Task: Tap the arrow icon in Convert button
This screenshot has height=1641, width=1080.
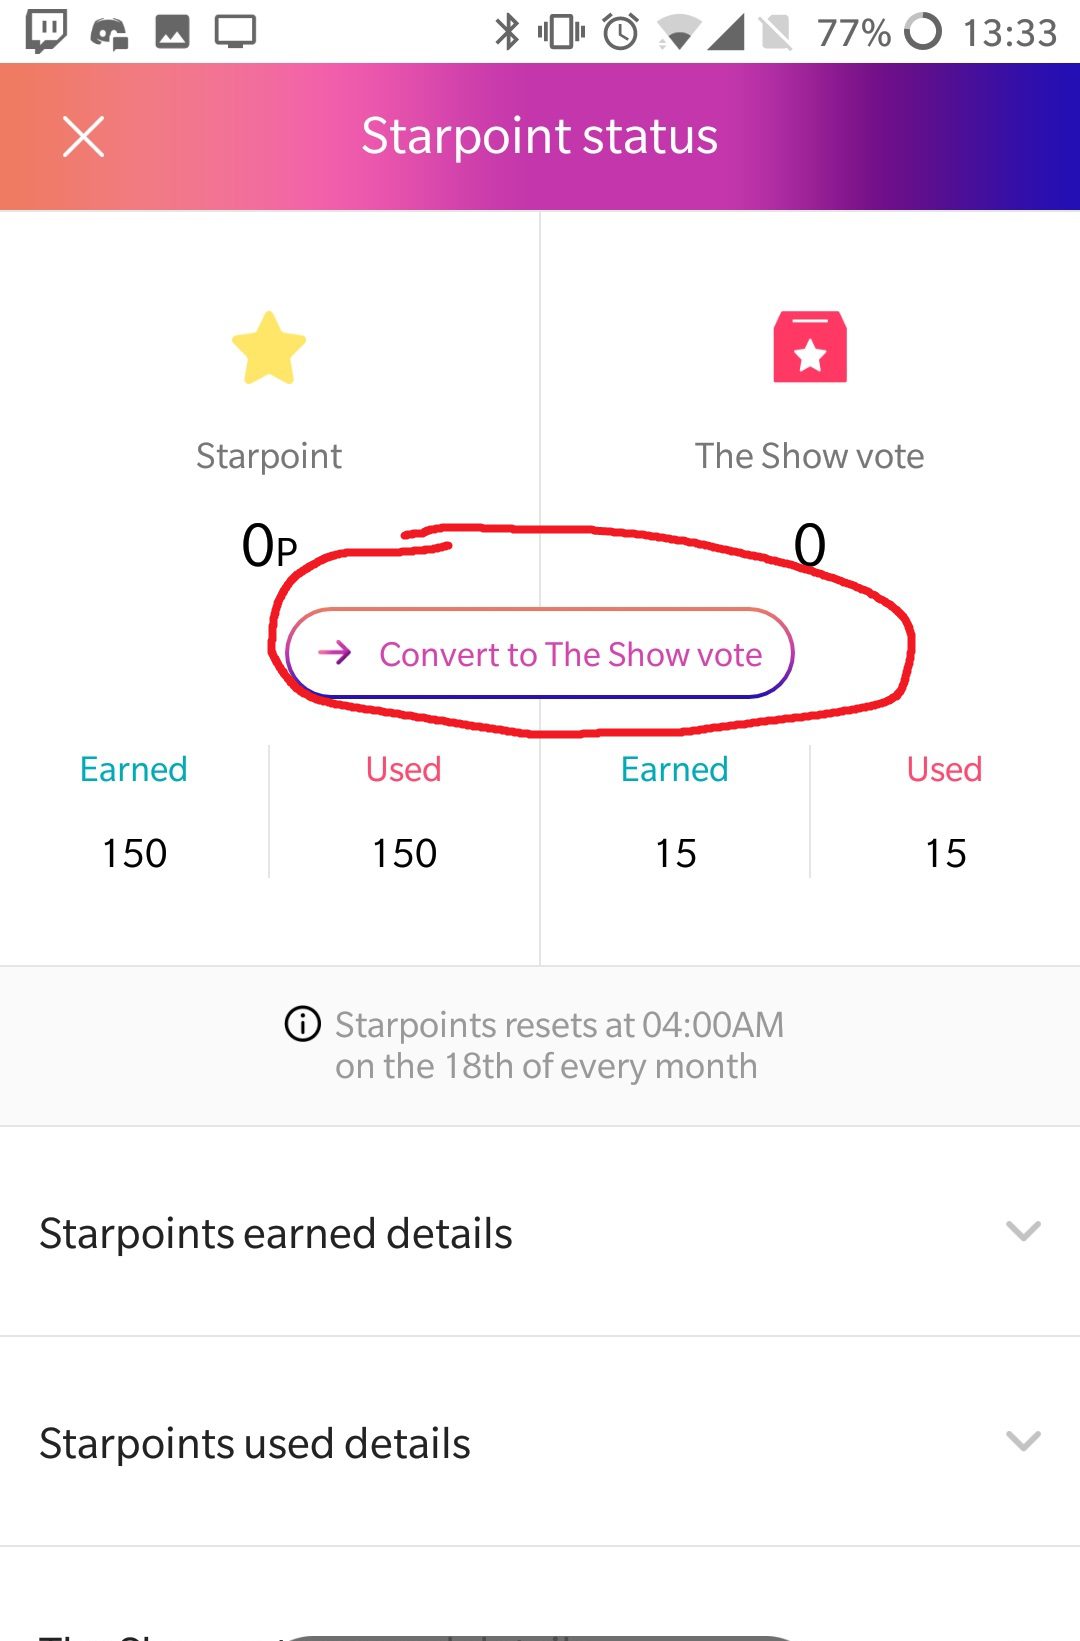Action: tap(335, 653)
